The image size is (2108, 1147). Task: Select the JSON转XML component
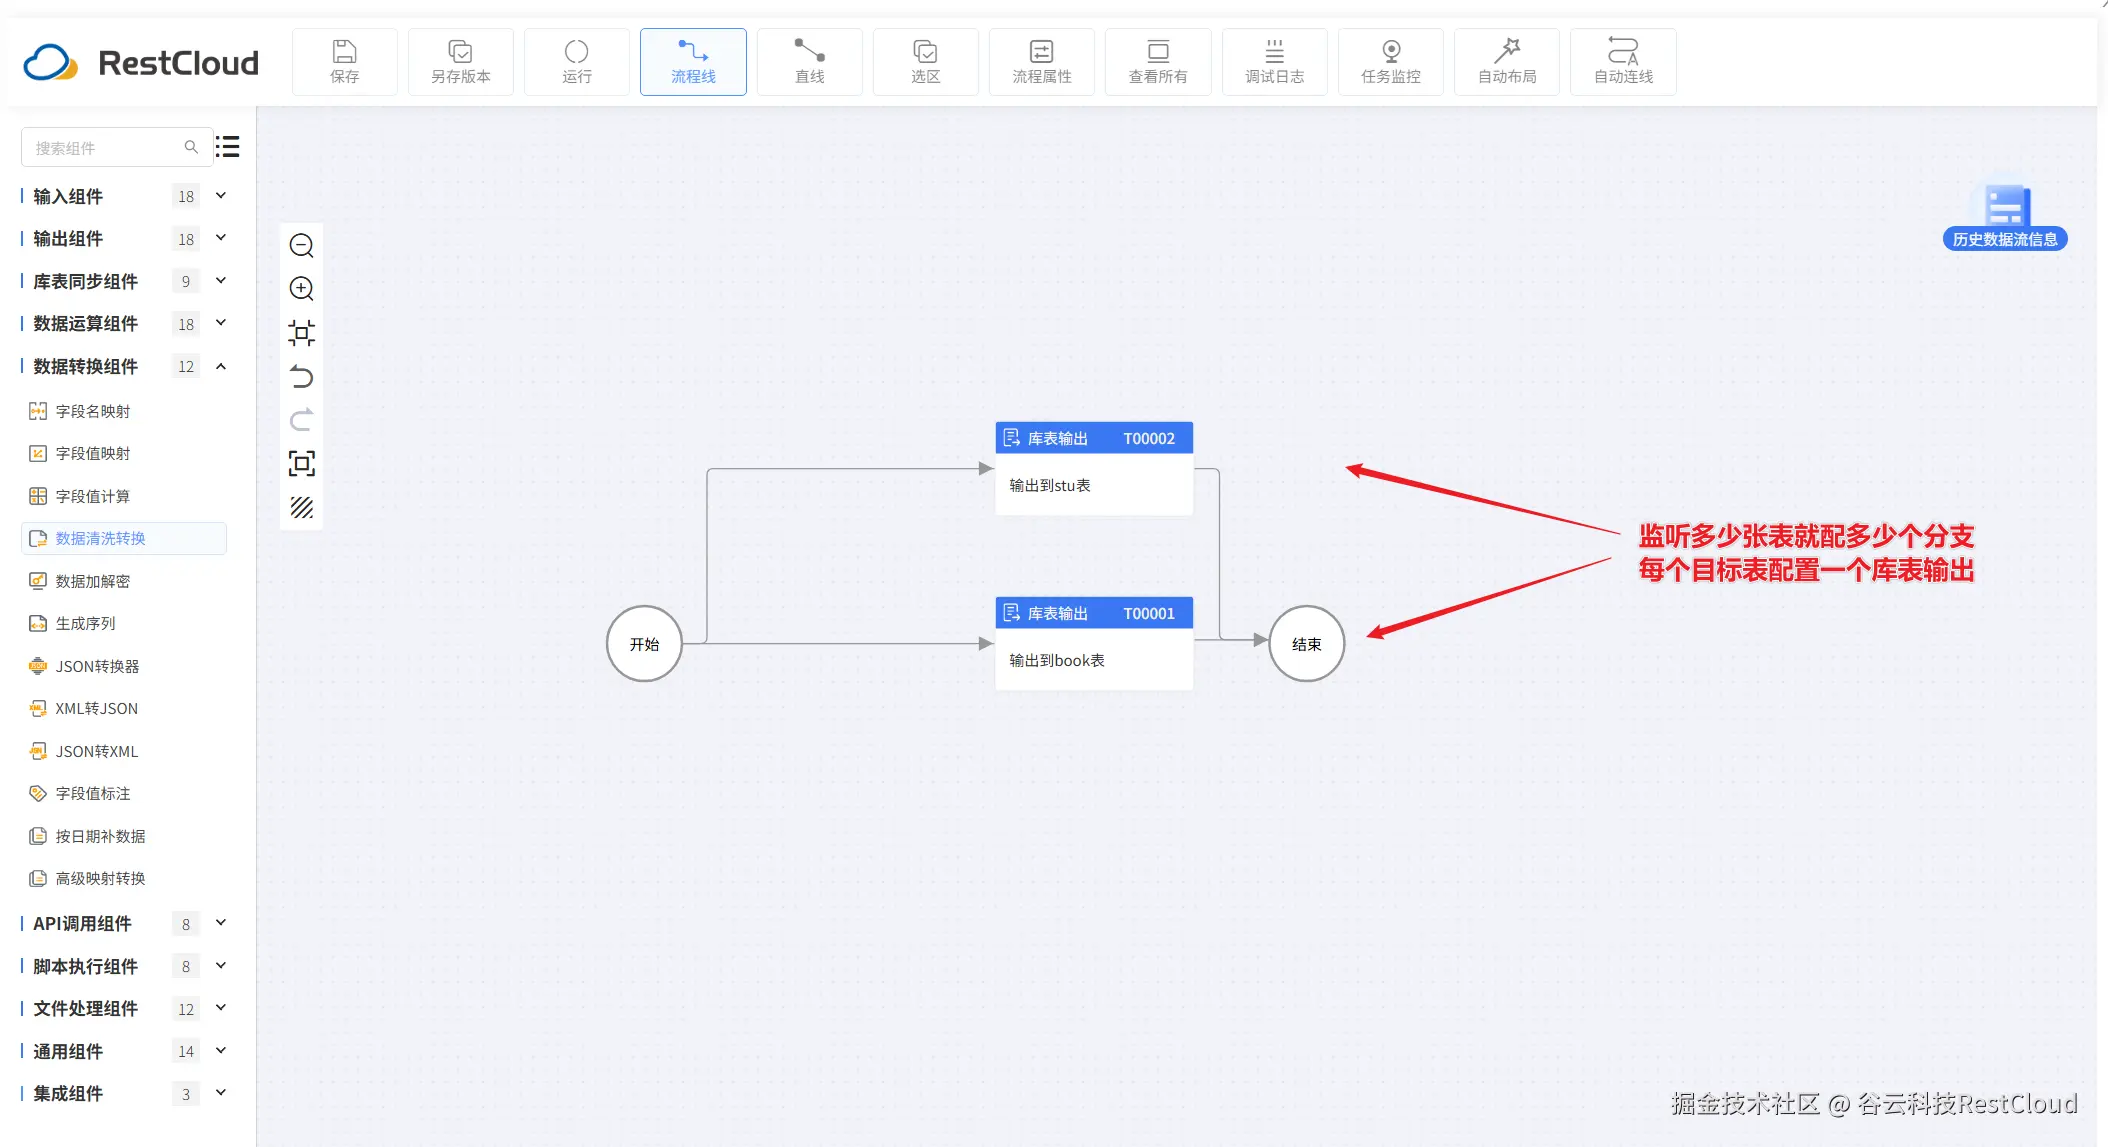point(124,751)
